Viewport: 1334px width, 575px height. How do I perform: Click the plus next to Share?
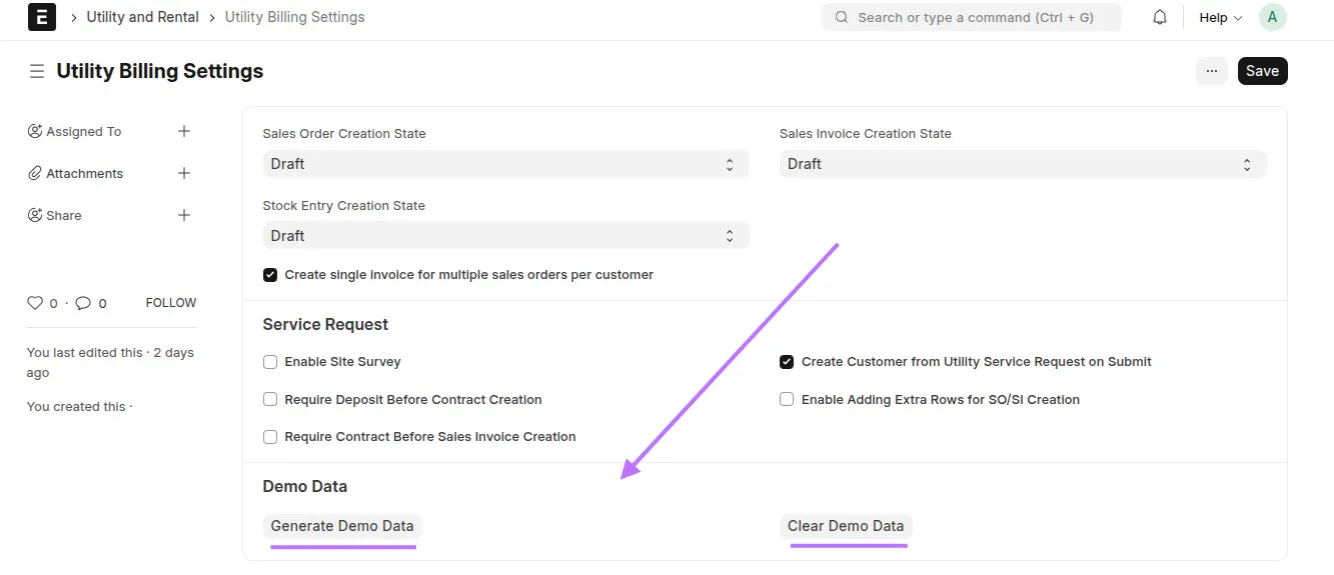pyautogui.click(x=184, y=215)
